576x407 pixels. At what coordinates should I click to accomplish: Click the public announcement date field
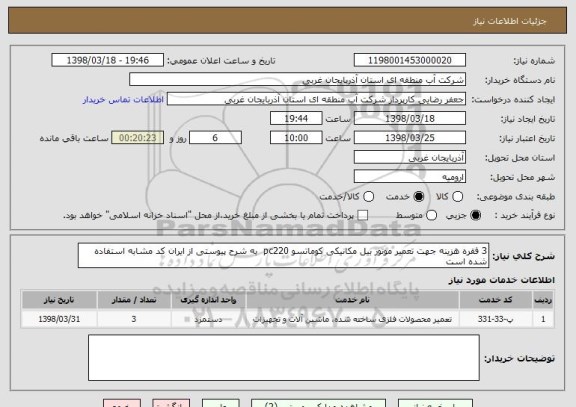click(x=108, y=60)
